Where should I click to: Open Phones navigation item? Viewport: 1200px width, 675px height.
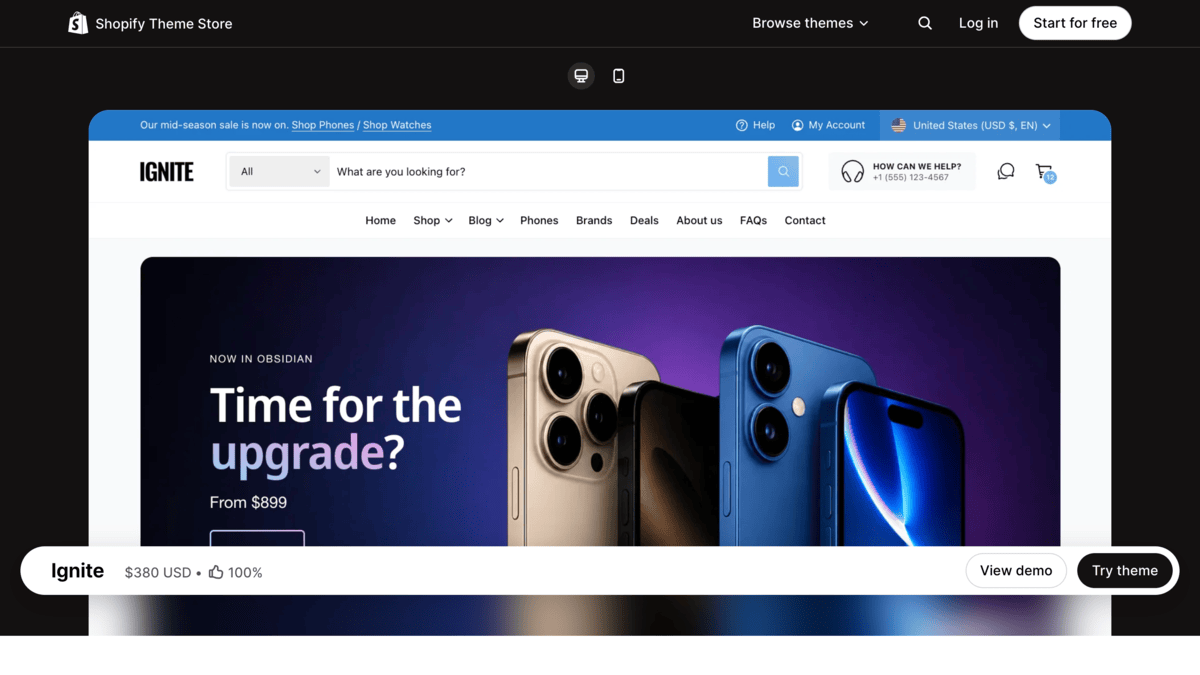[x=539, y=220]
